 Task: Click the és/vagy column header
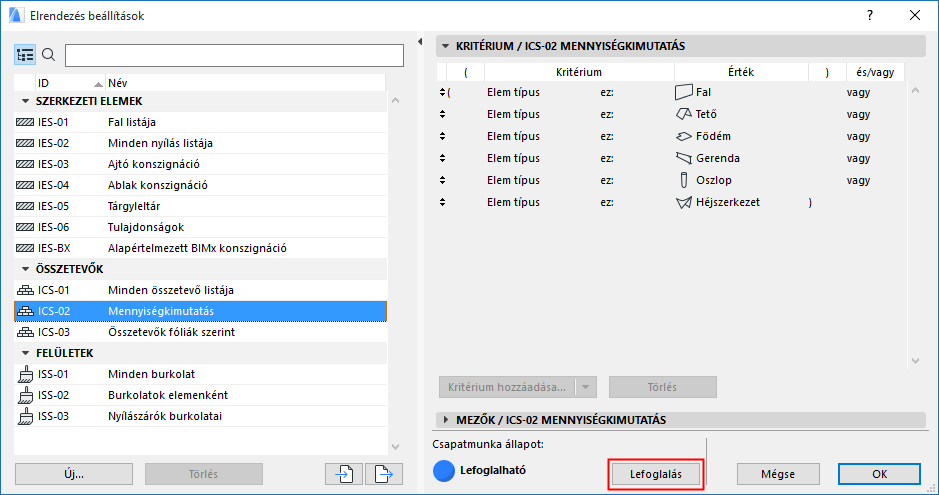pyautogui.click(x=875, y=72)
